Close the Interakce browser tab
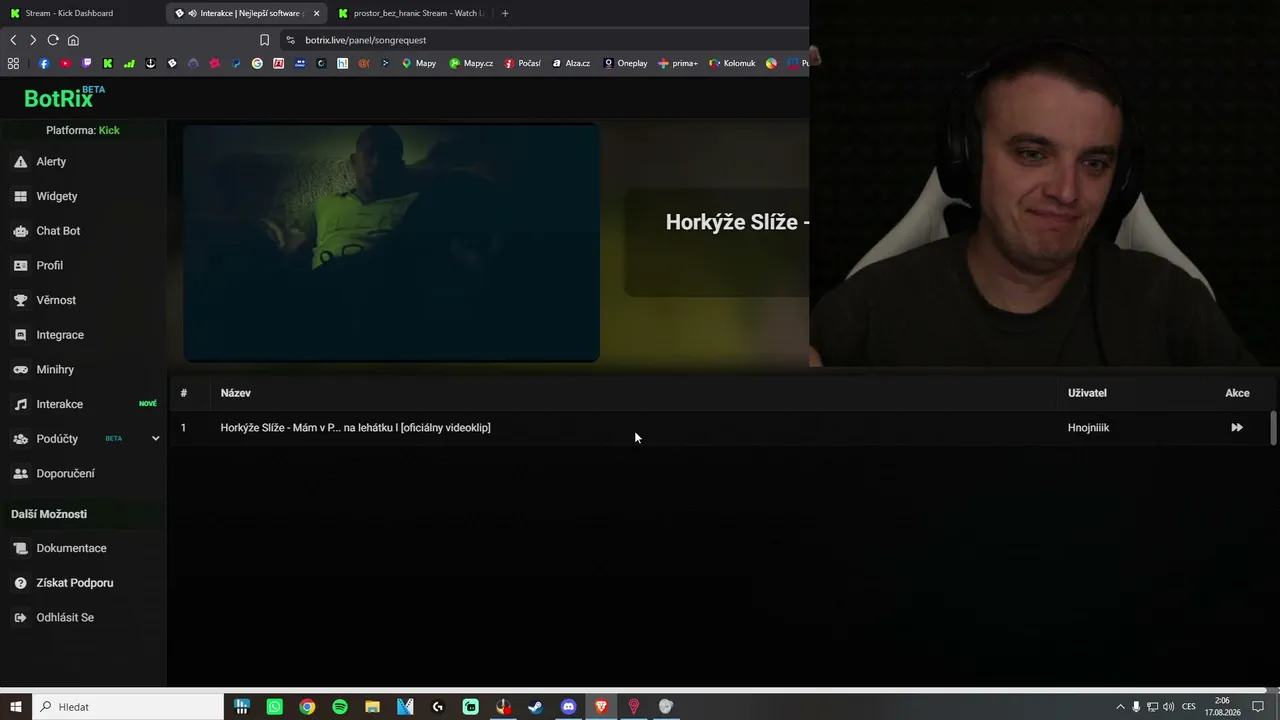 click(x=316, y=13)
